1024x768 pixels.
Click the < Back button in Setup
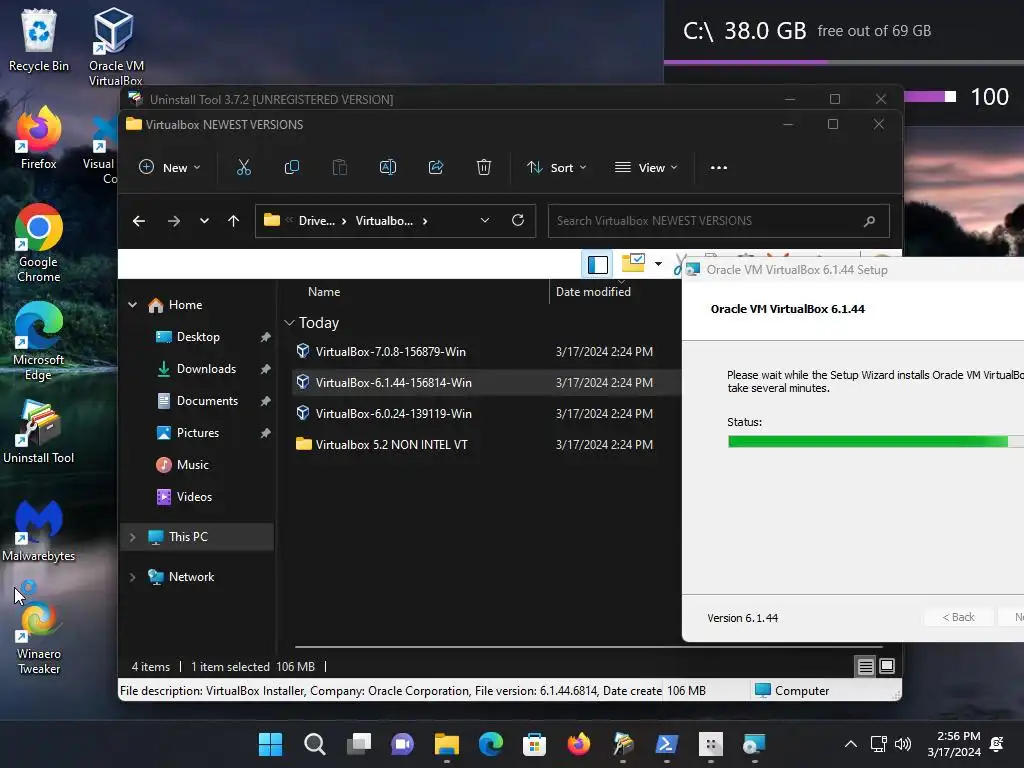pos(958,617)
